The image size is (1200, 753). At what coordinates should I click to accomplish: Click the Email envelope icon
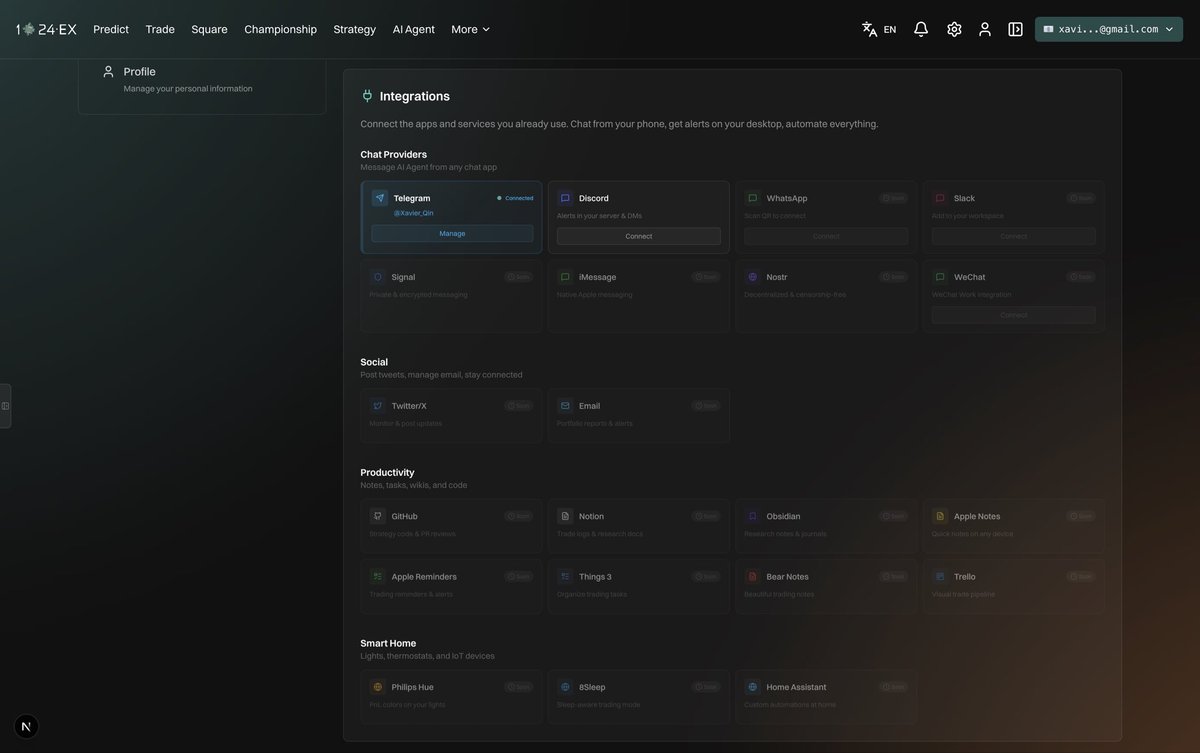point(565,406)
